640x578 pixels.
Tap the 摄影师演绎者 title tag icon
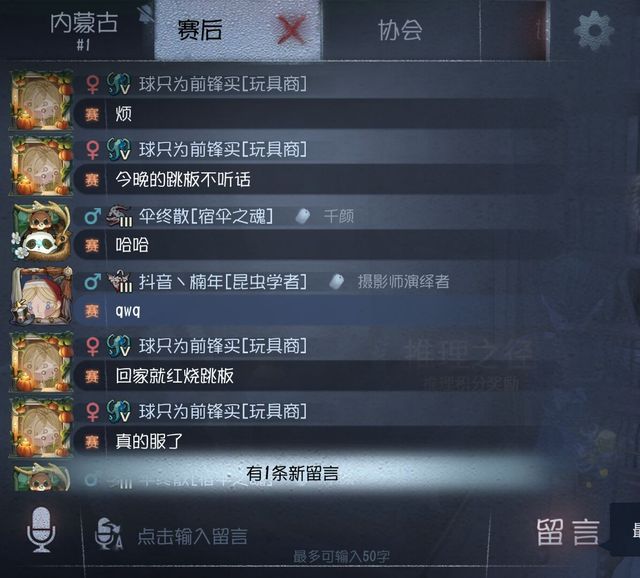click(x=336, y=281)
